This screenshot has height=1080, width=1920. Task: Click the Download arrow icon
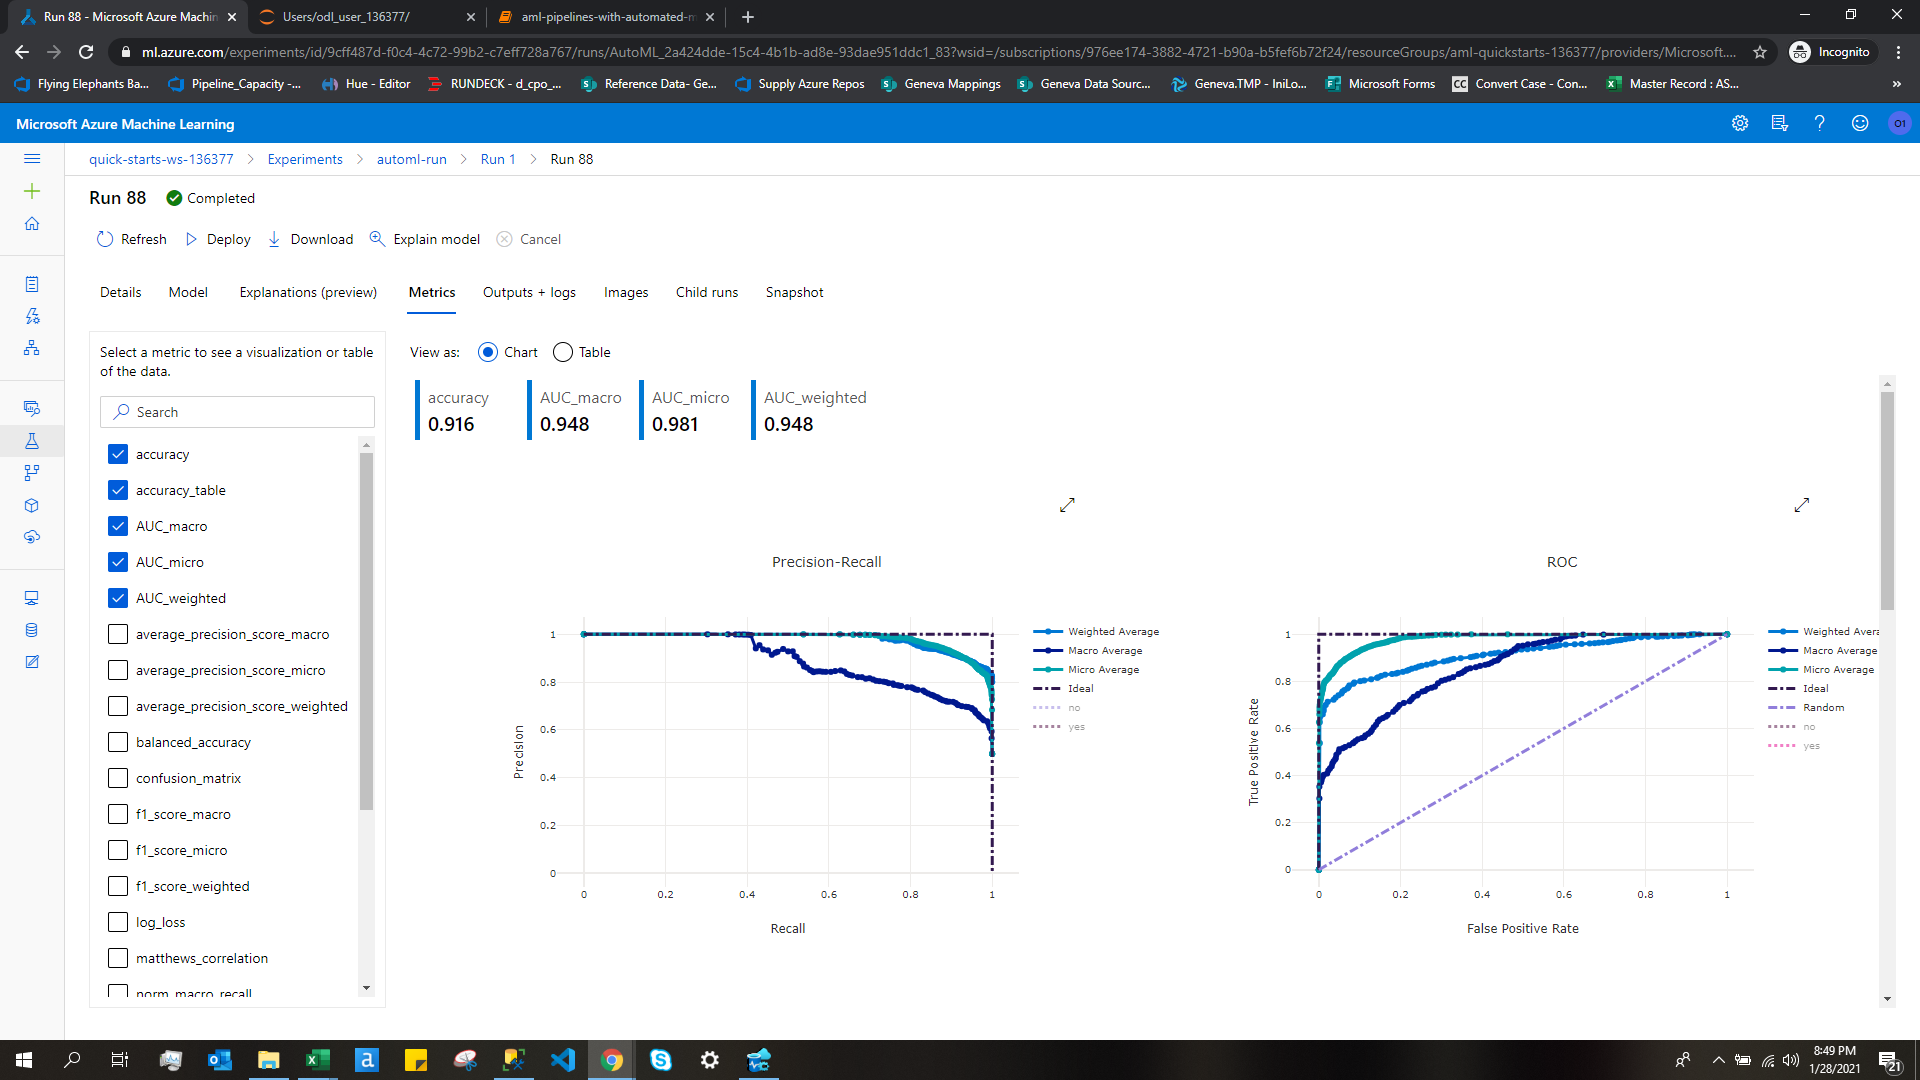coord(274,239)
